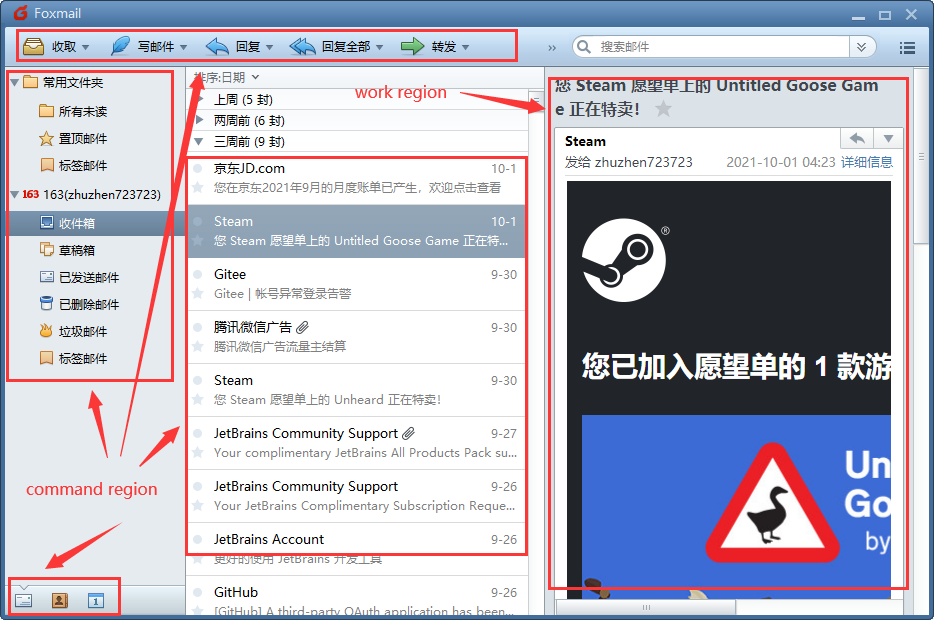Viewport: 934px width, 620px height.
Task: Open the 腾讯微信广告 email
Action: coord(356,337)
